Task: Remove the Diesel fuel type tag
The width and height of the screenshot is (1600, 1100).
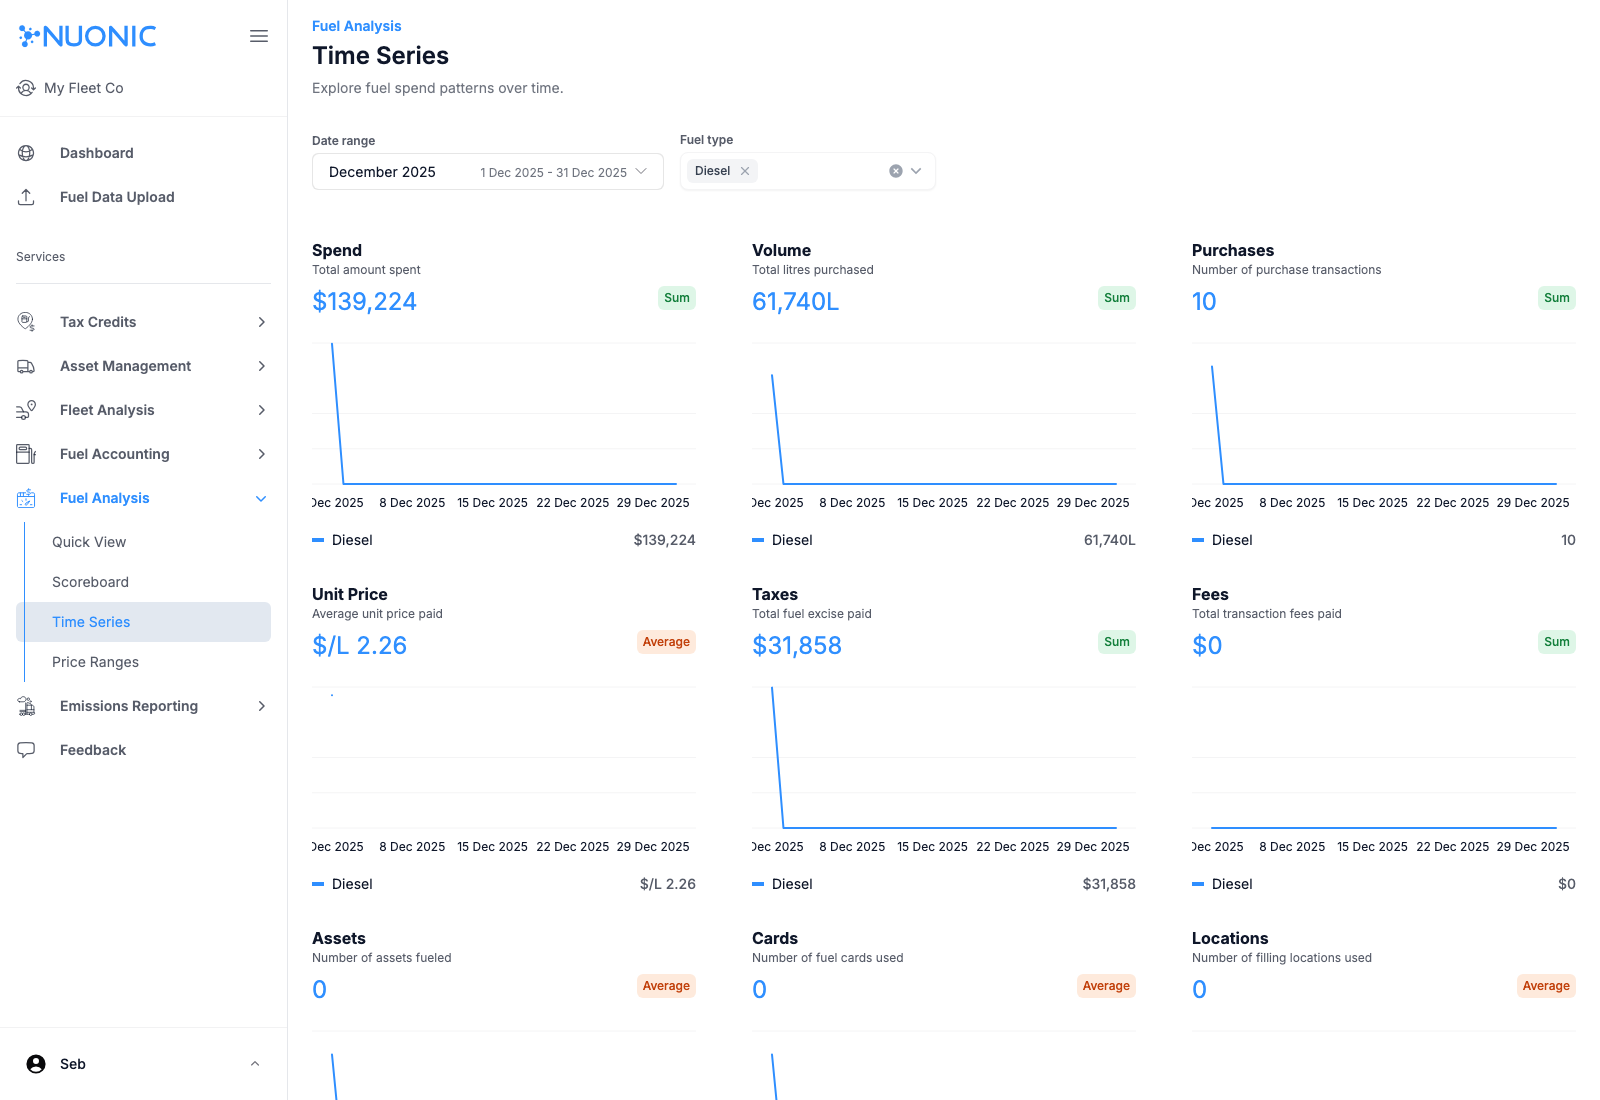Action: pyautogui.click(x=745, y=171)
